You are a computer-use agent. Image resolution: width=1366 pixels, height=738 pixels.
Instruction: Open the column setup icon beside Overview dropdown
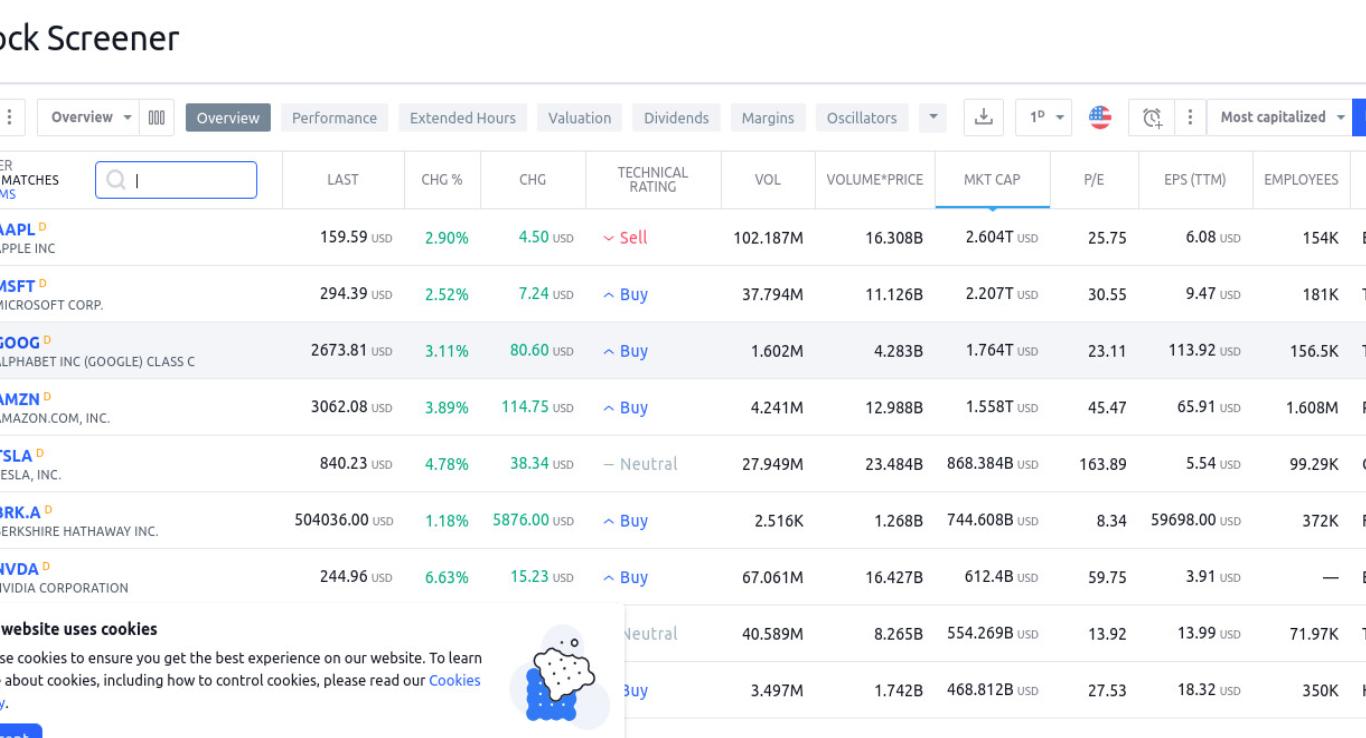tap(157, 117)
